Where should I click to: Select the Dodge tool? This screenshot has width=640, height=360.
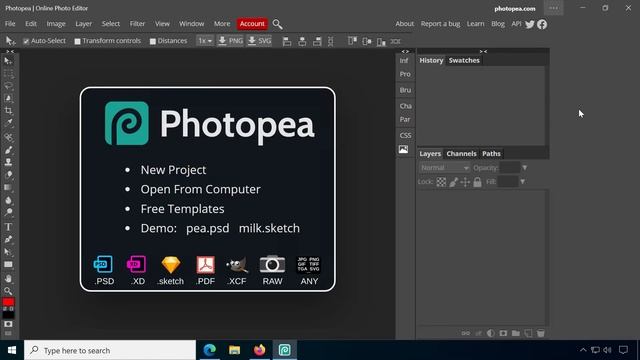8,212
